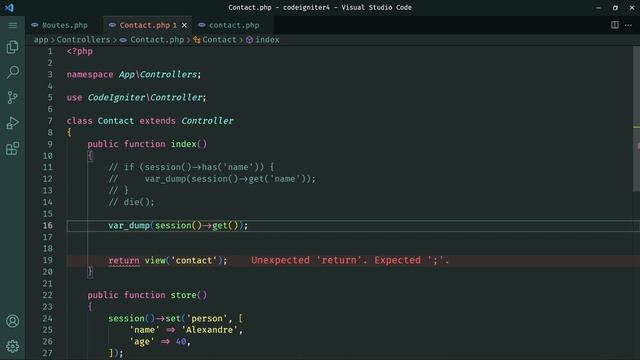This screenshot has height=360, width=640.
Task: Click the '<?php' opening tag on line 1
Action: pyautogui.click(x=80, y=51)
